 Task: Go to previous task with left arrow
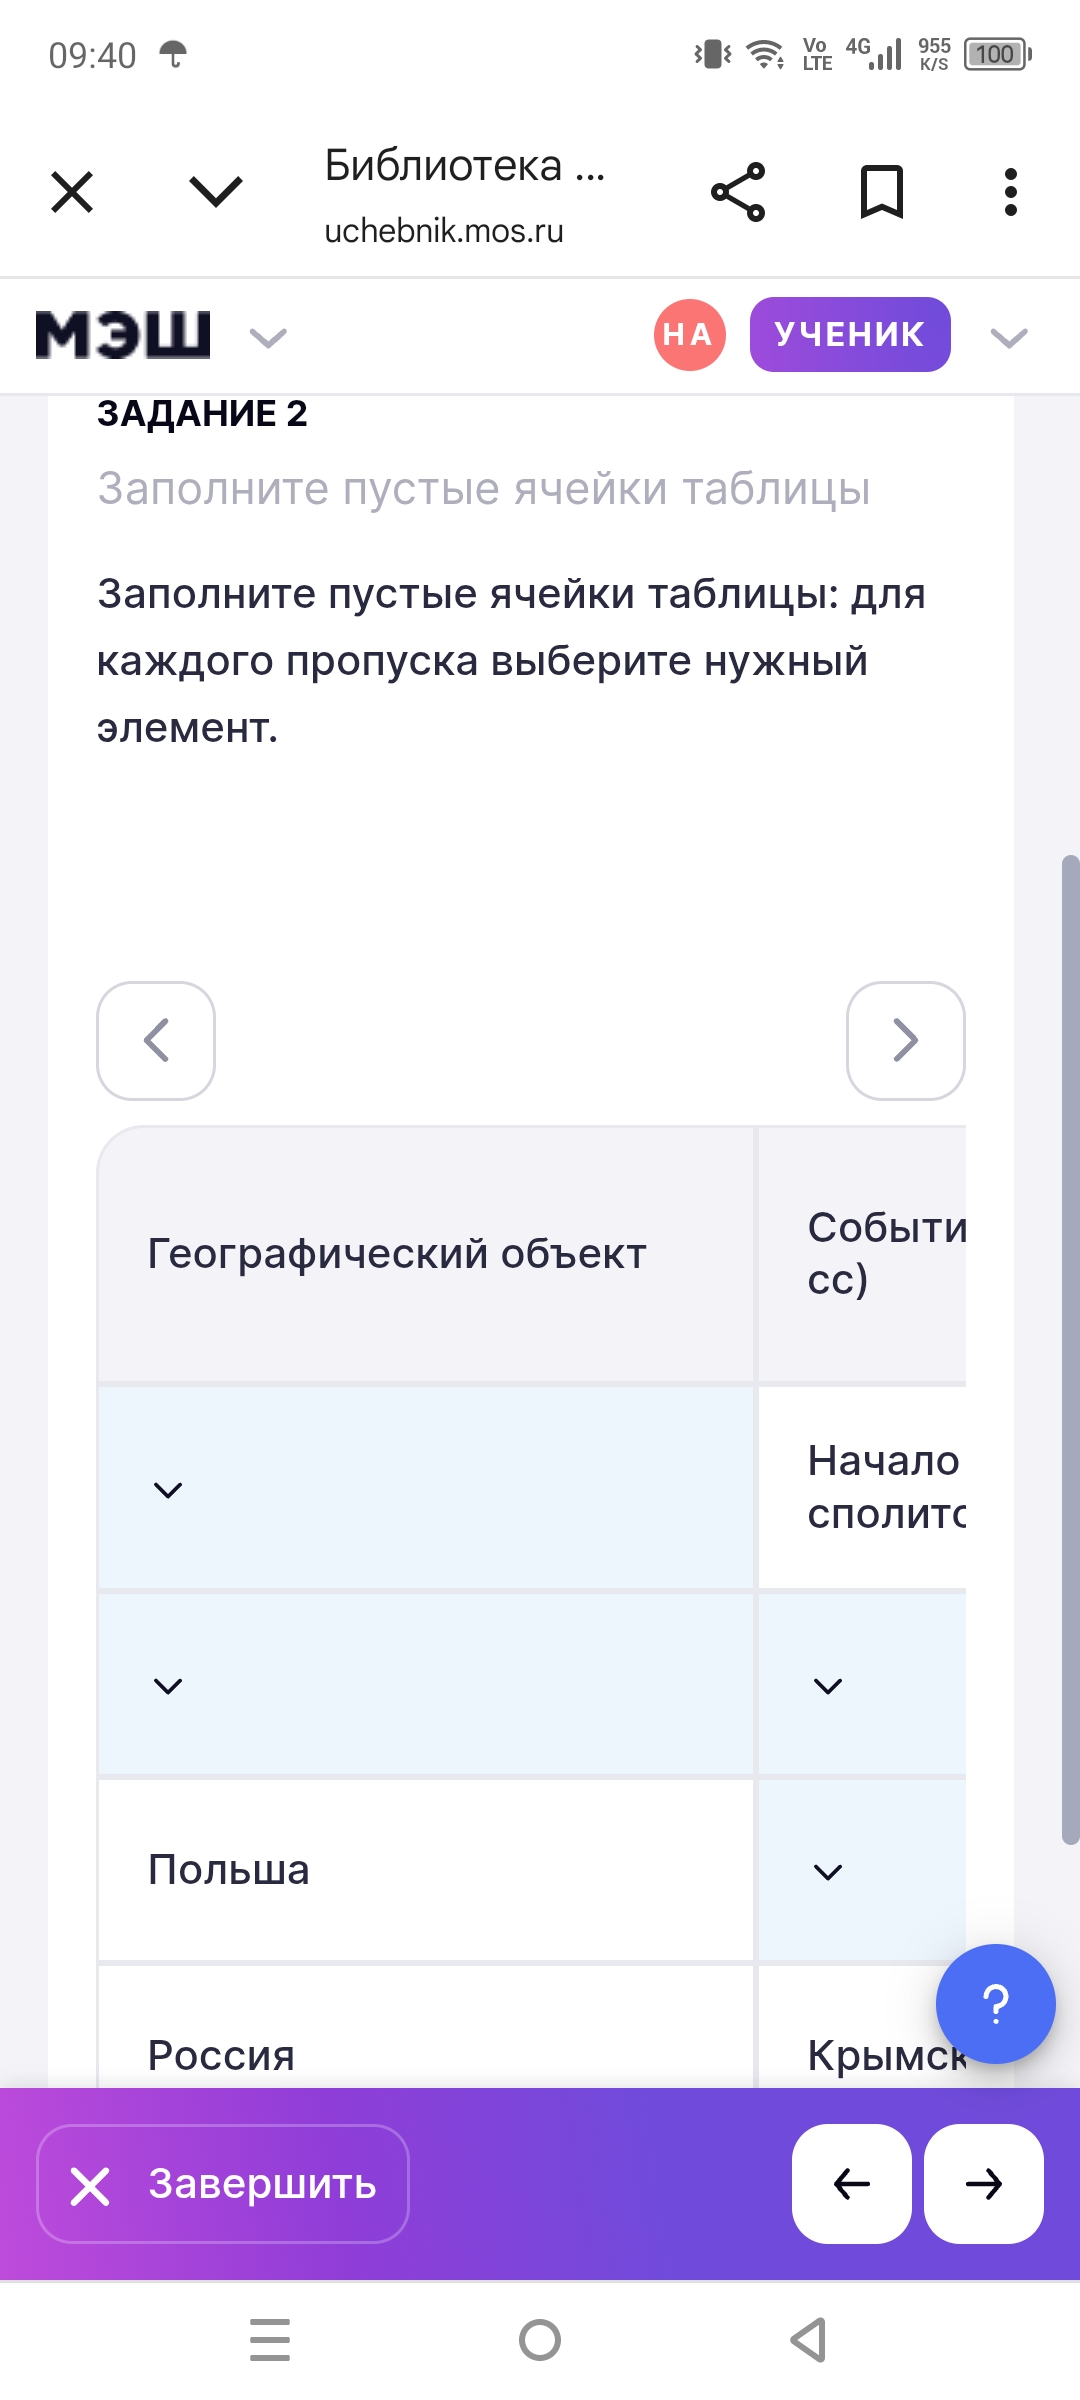coord(851,2184)
